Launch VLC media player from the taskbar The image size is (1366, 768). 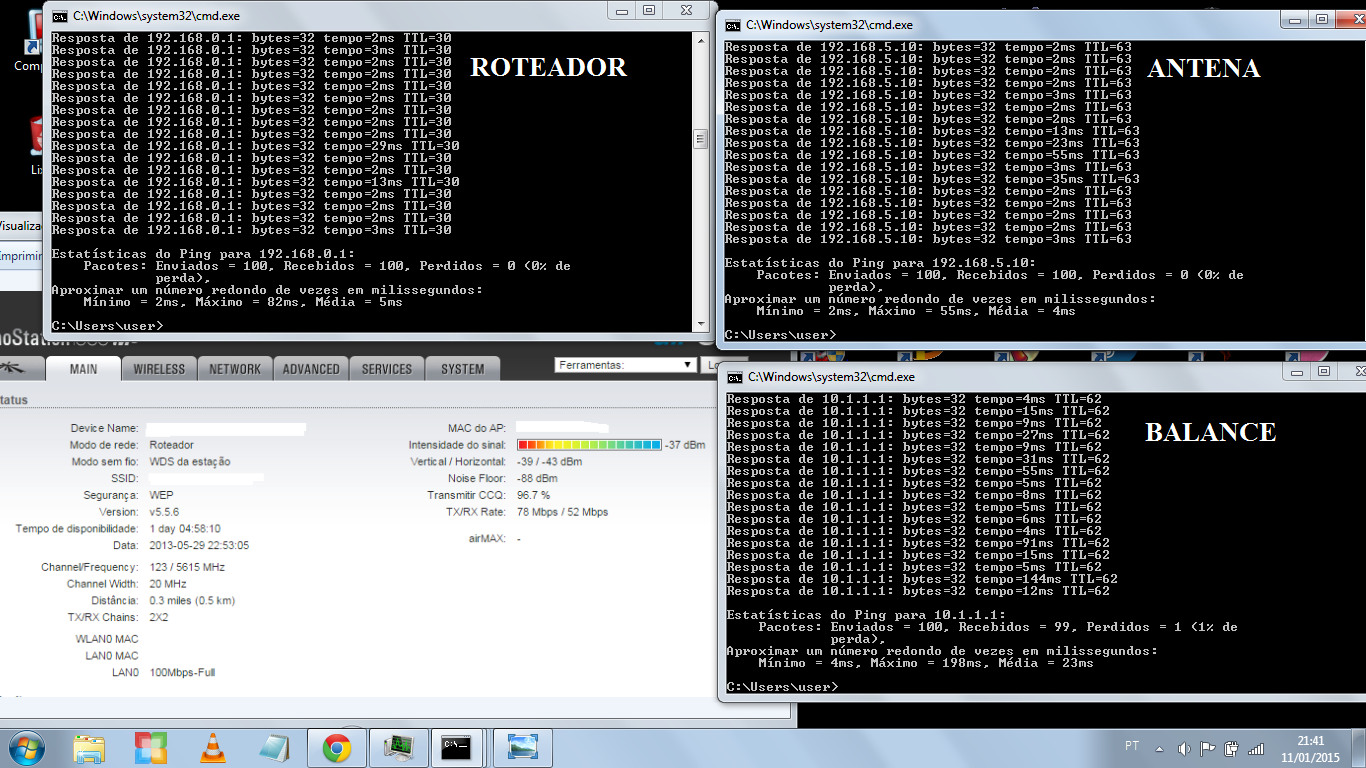pos(213,748)
